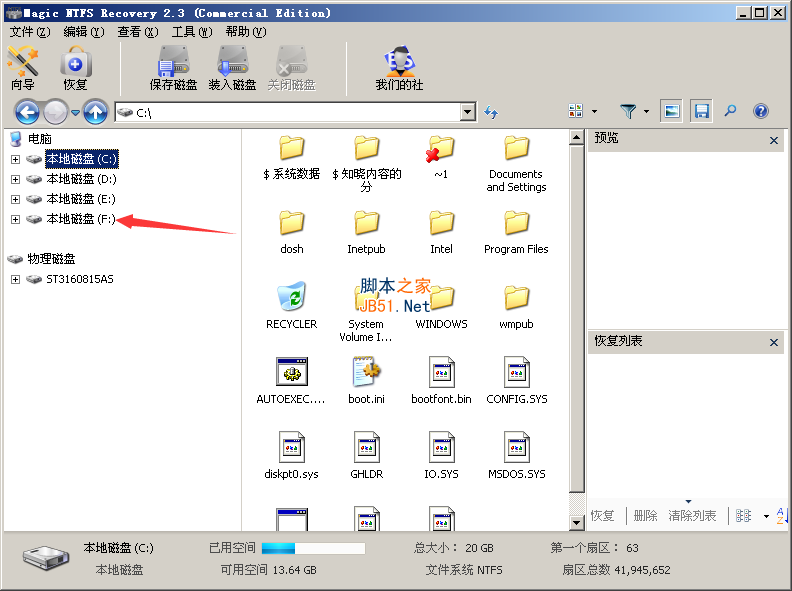Select the CONFIG.SYS file
Image resolution: width=792 pixels, height=591 pixels.
tap(516, 380)
